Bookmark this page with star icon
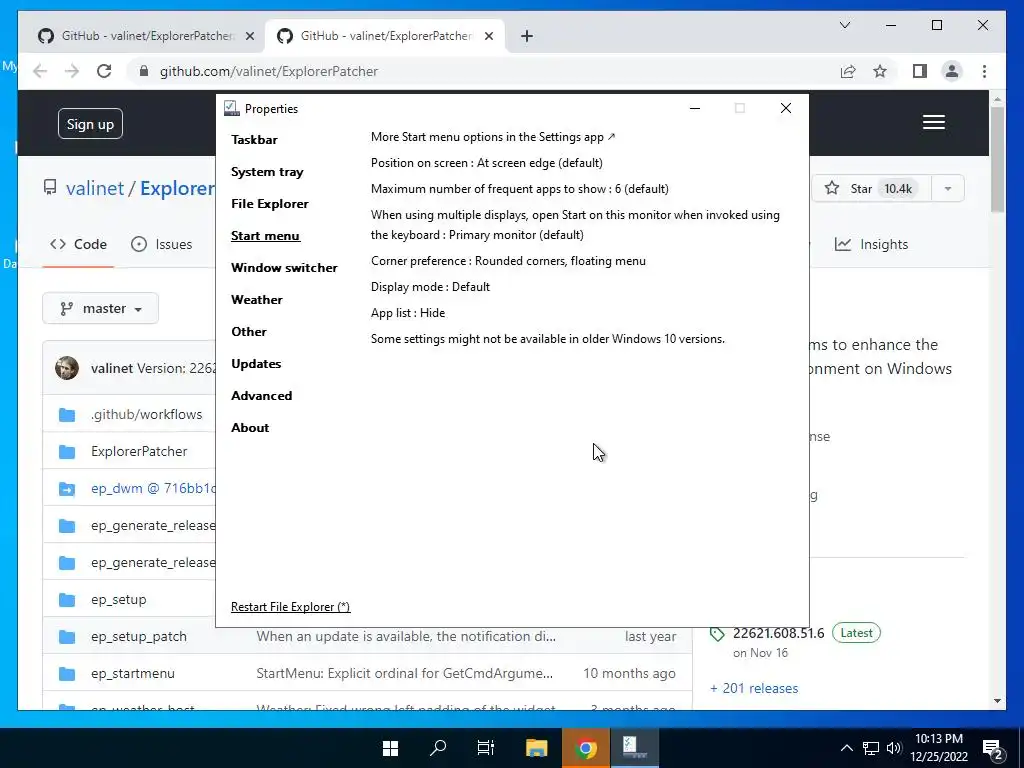1024x768 pixels. [x=880, y=71]
